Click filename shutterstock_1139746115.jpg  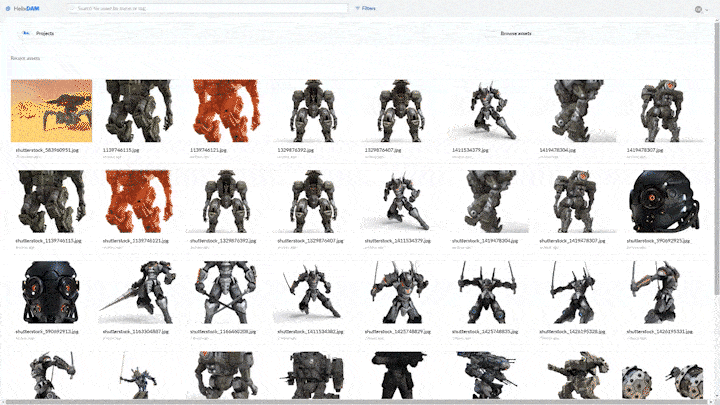(x=48, y=241)
